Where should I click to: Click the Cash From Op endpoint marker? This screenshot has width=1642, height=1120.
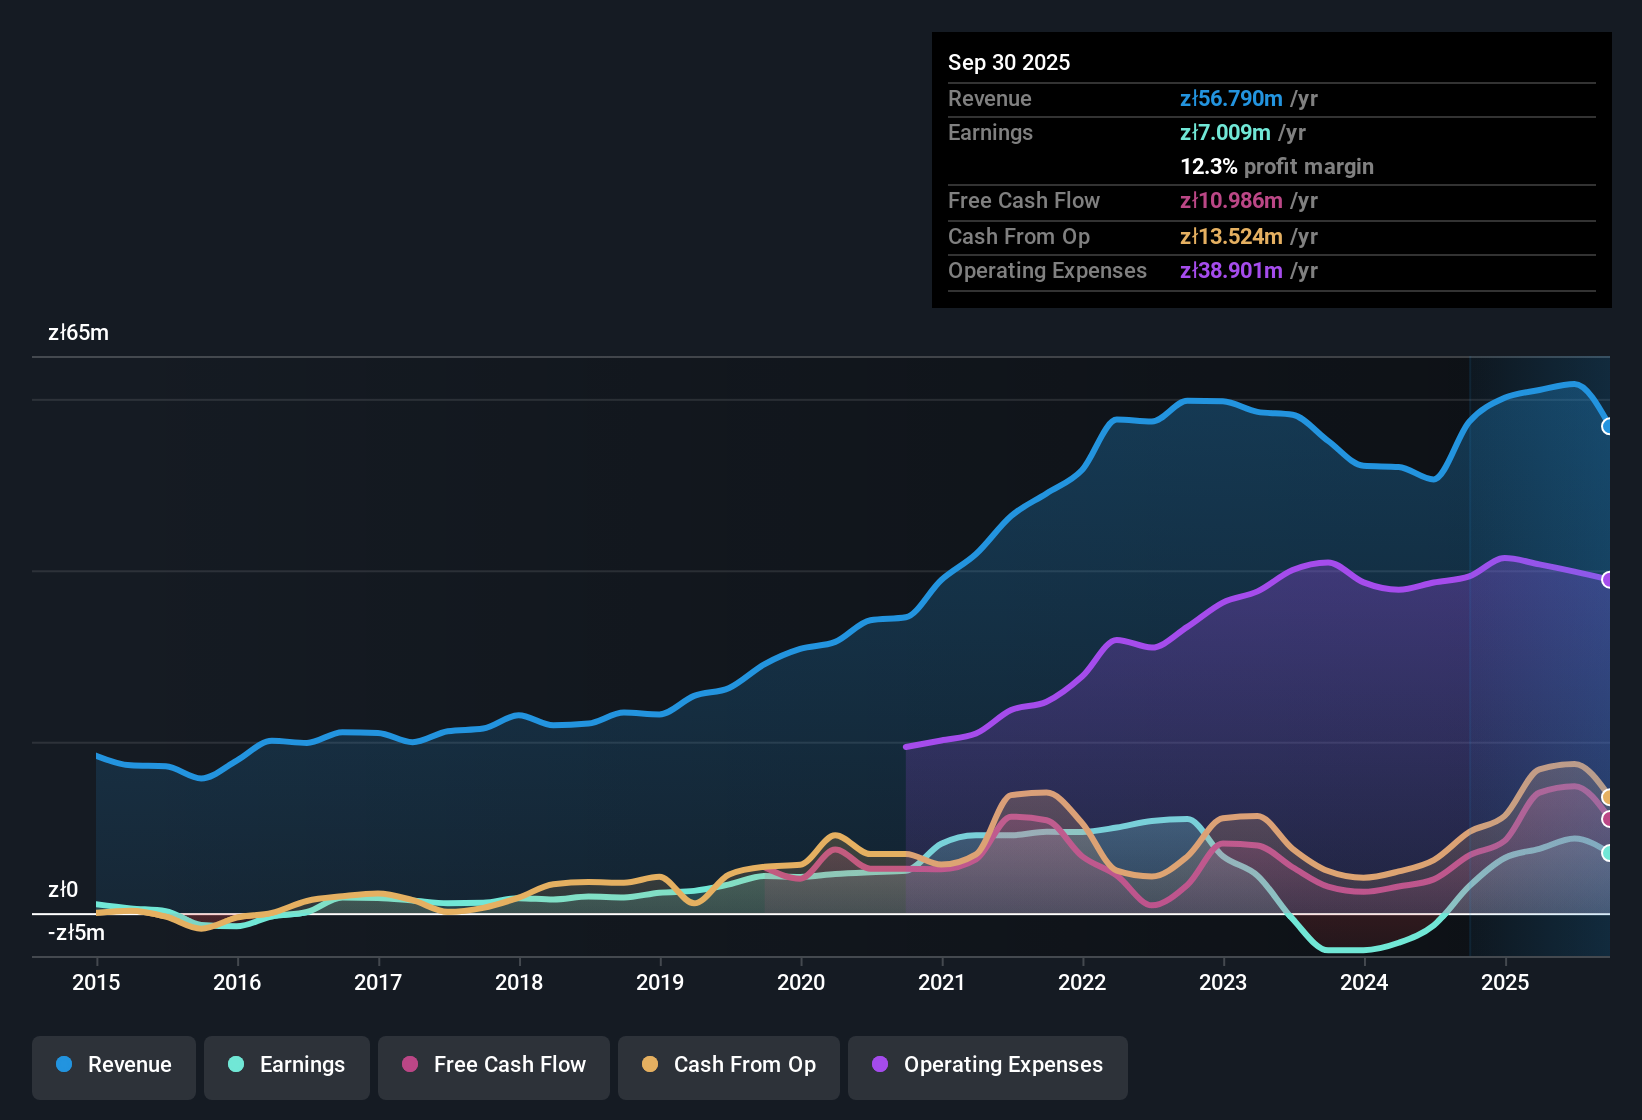[x=1608, y=796]
